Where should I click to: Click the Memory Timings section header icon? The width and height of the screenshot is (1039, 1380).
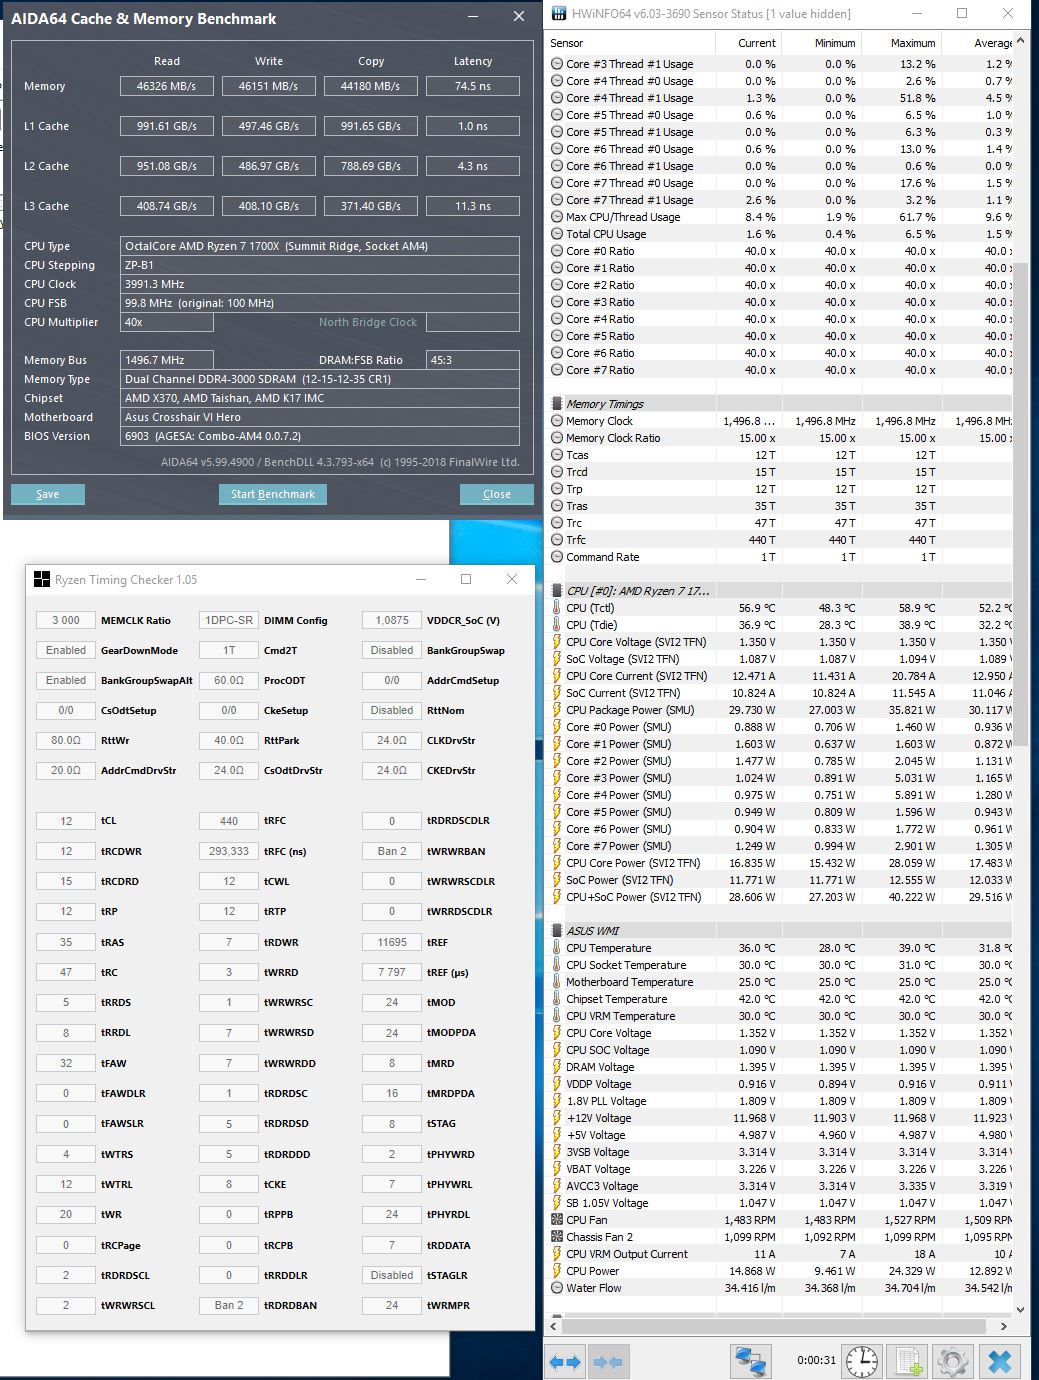(x=557, y=404)
